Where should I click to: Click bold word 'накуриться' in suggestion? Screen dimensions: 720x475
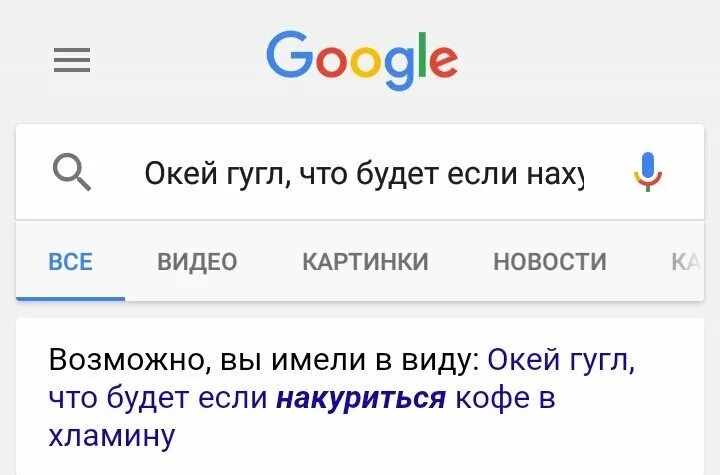[360, 398]
